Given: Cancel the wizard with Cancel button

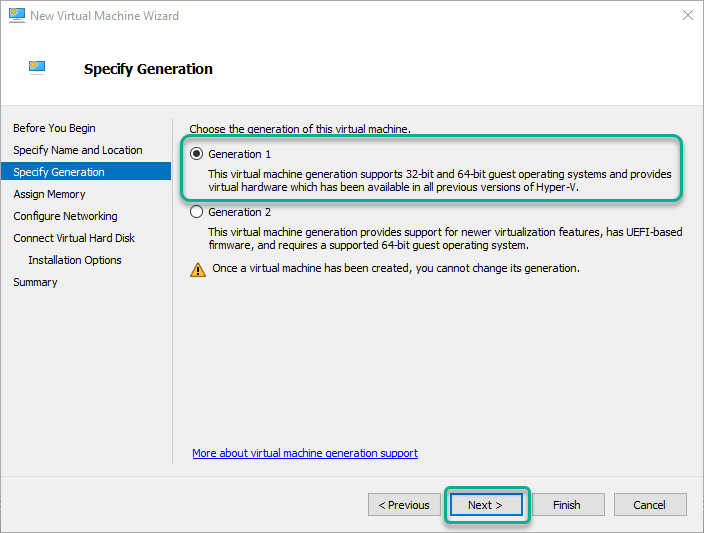Looking at the screenshot, I should pos(650,505).
